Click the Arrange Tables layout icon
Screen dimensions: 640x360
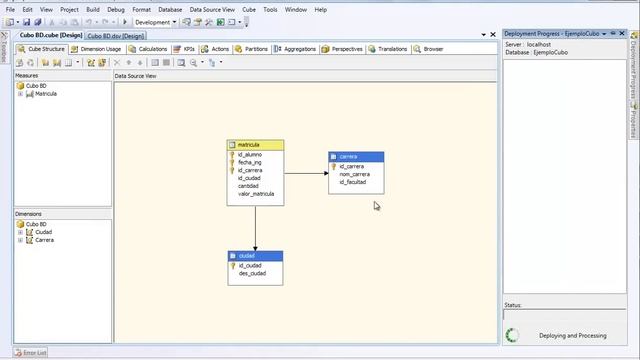point(212,62)
